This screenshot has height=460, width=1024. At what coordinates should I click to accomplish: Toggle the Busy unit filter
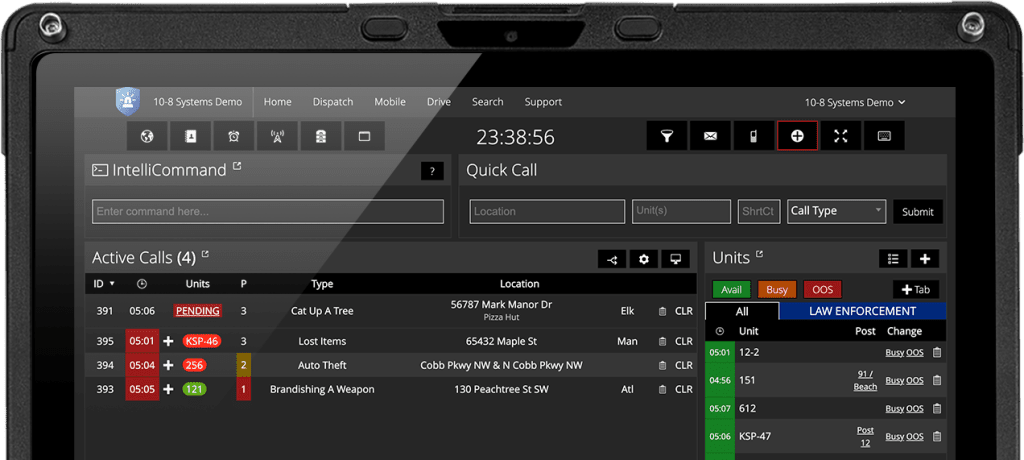pos(776,289)
